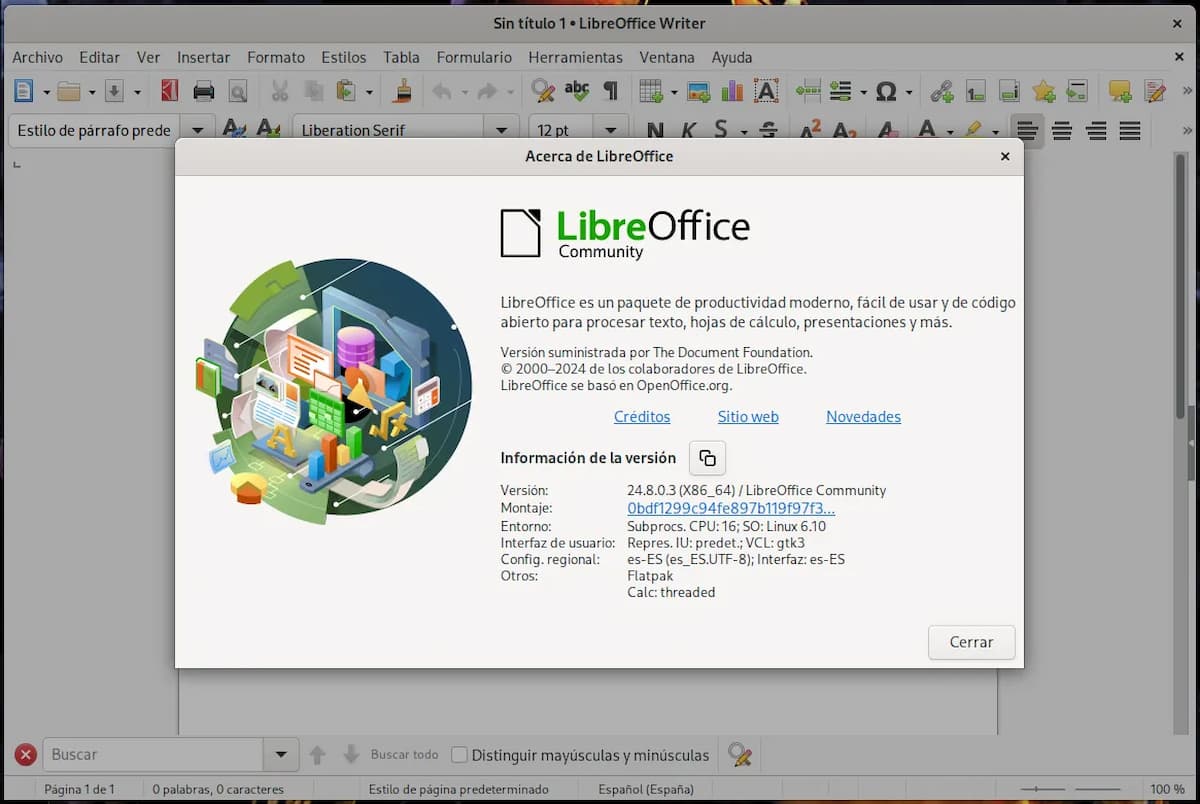The height and width of the screenshot is (804, 1200).
Task: Click the Save document icon
Action: (114, 92)
